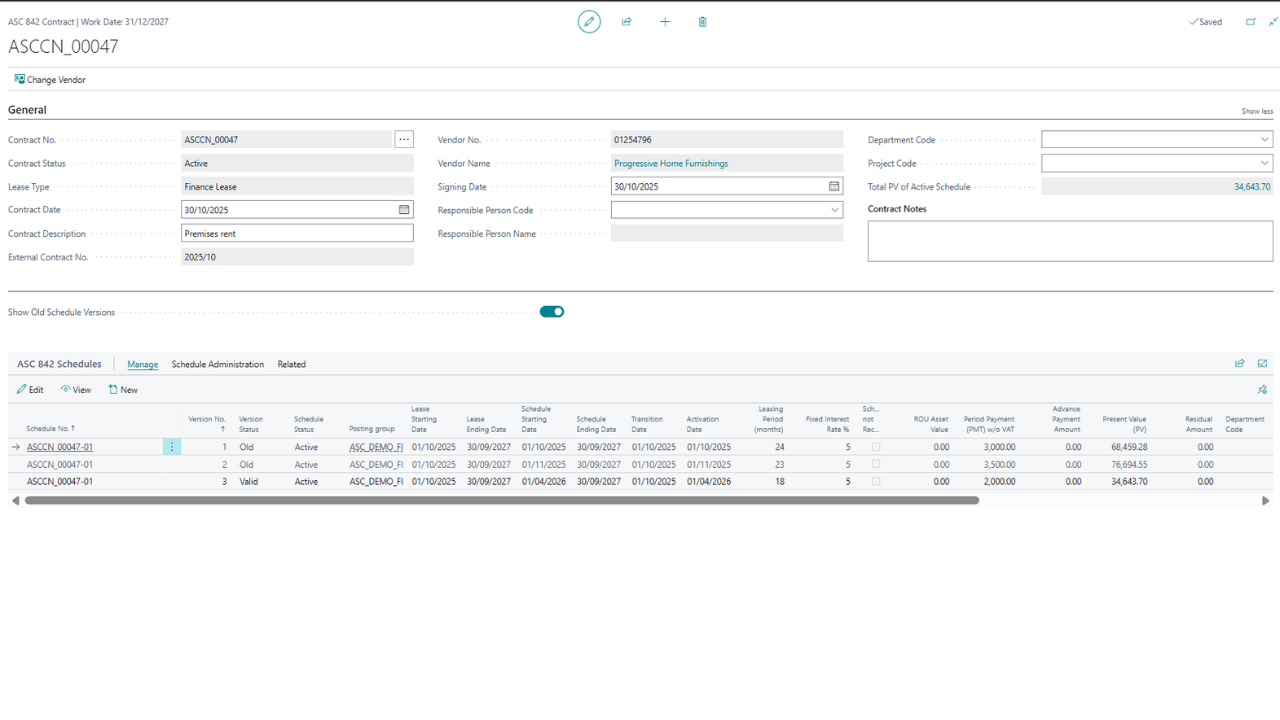Open page in new window icon
This screenshot has width=1280, height=720.
(x=1250, y=21)
